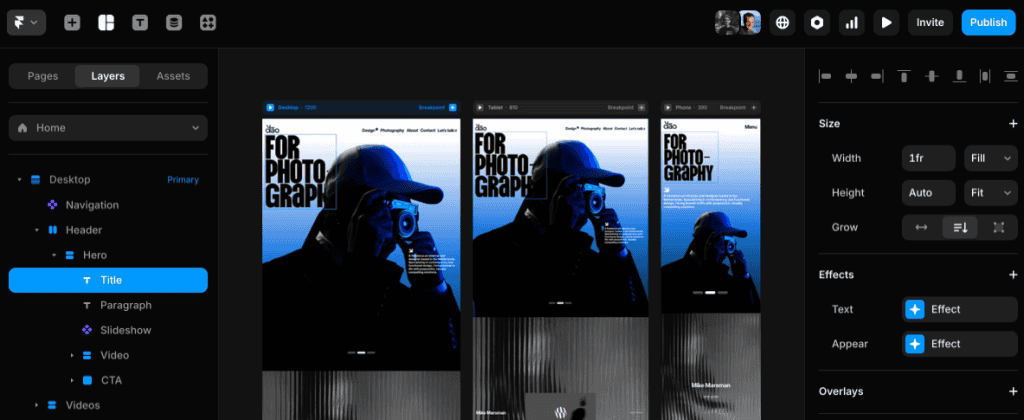Open the Analytics bar chart icon
Image resolution: width=1024 pixels, height=420 pixels.
coord(852,22)
